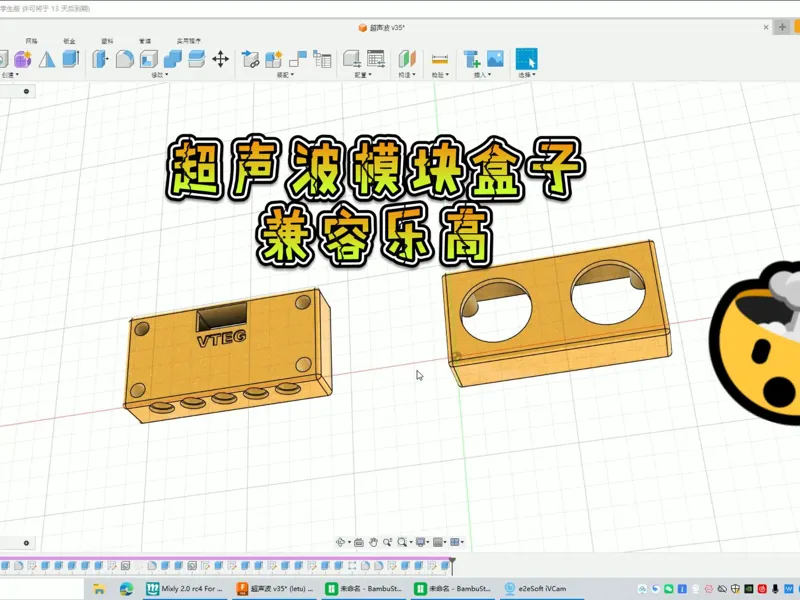Open the Insert Canvas image icon

(495, 59)
